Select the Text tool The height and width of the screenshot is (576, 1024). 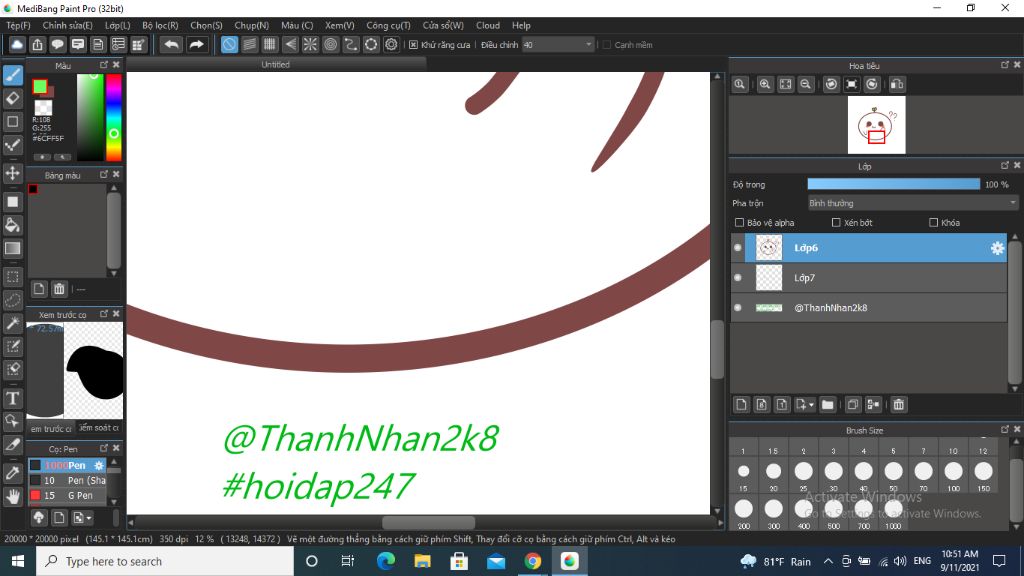pyautogui.click(x=13, y=398)
